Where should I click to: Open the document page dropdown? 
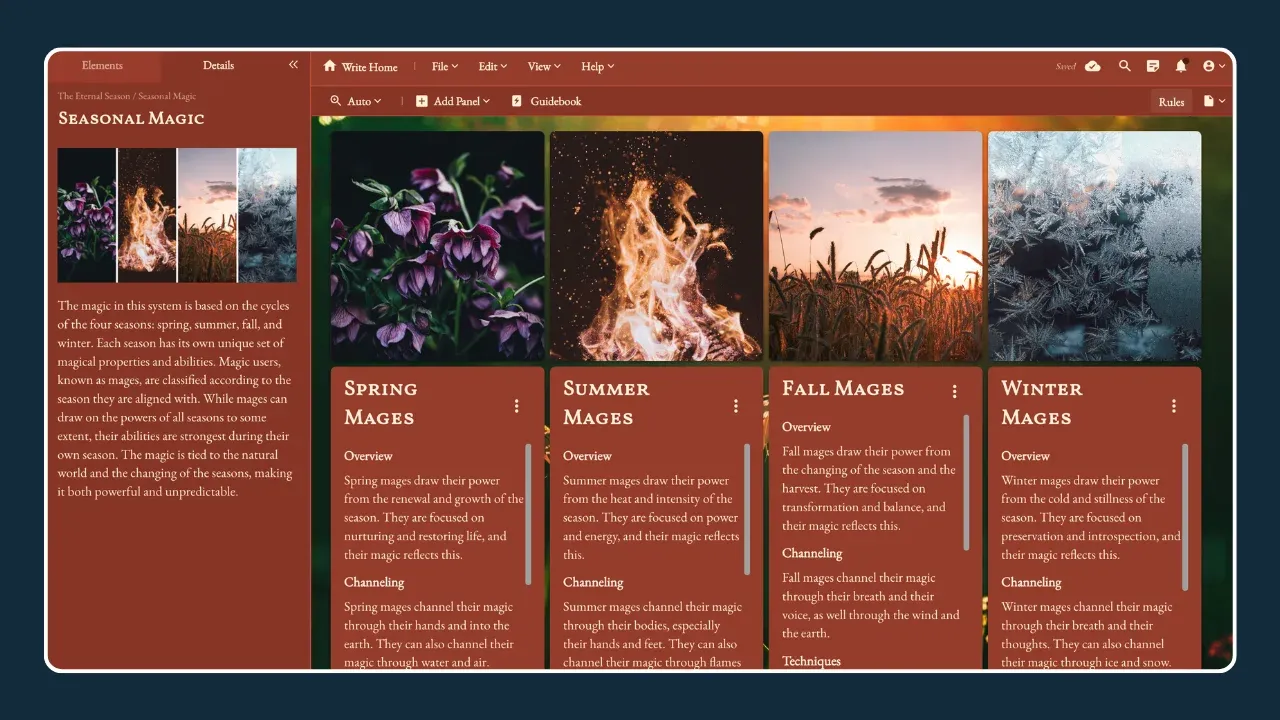[1214, 101]
